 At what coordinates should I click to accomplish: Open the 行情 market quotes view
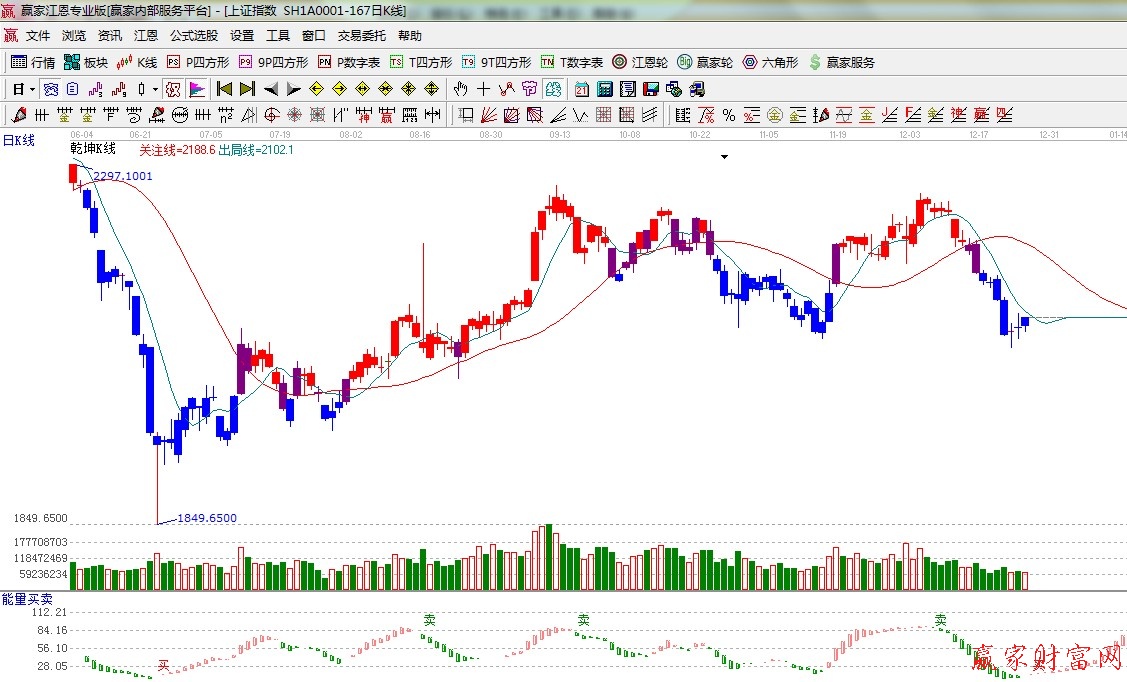pos(33,62)
